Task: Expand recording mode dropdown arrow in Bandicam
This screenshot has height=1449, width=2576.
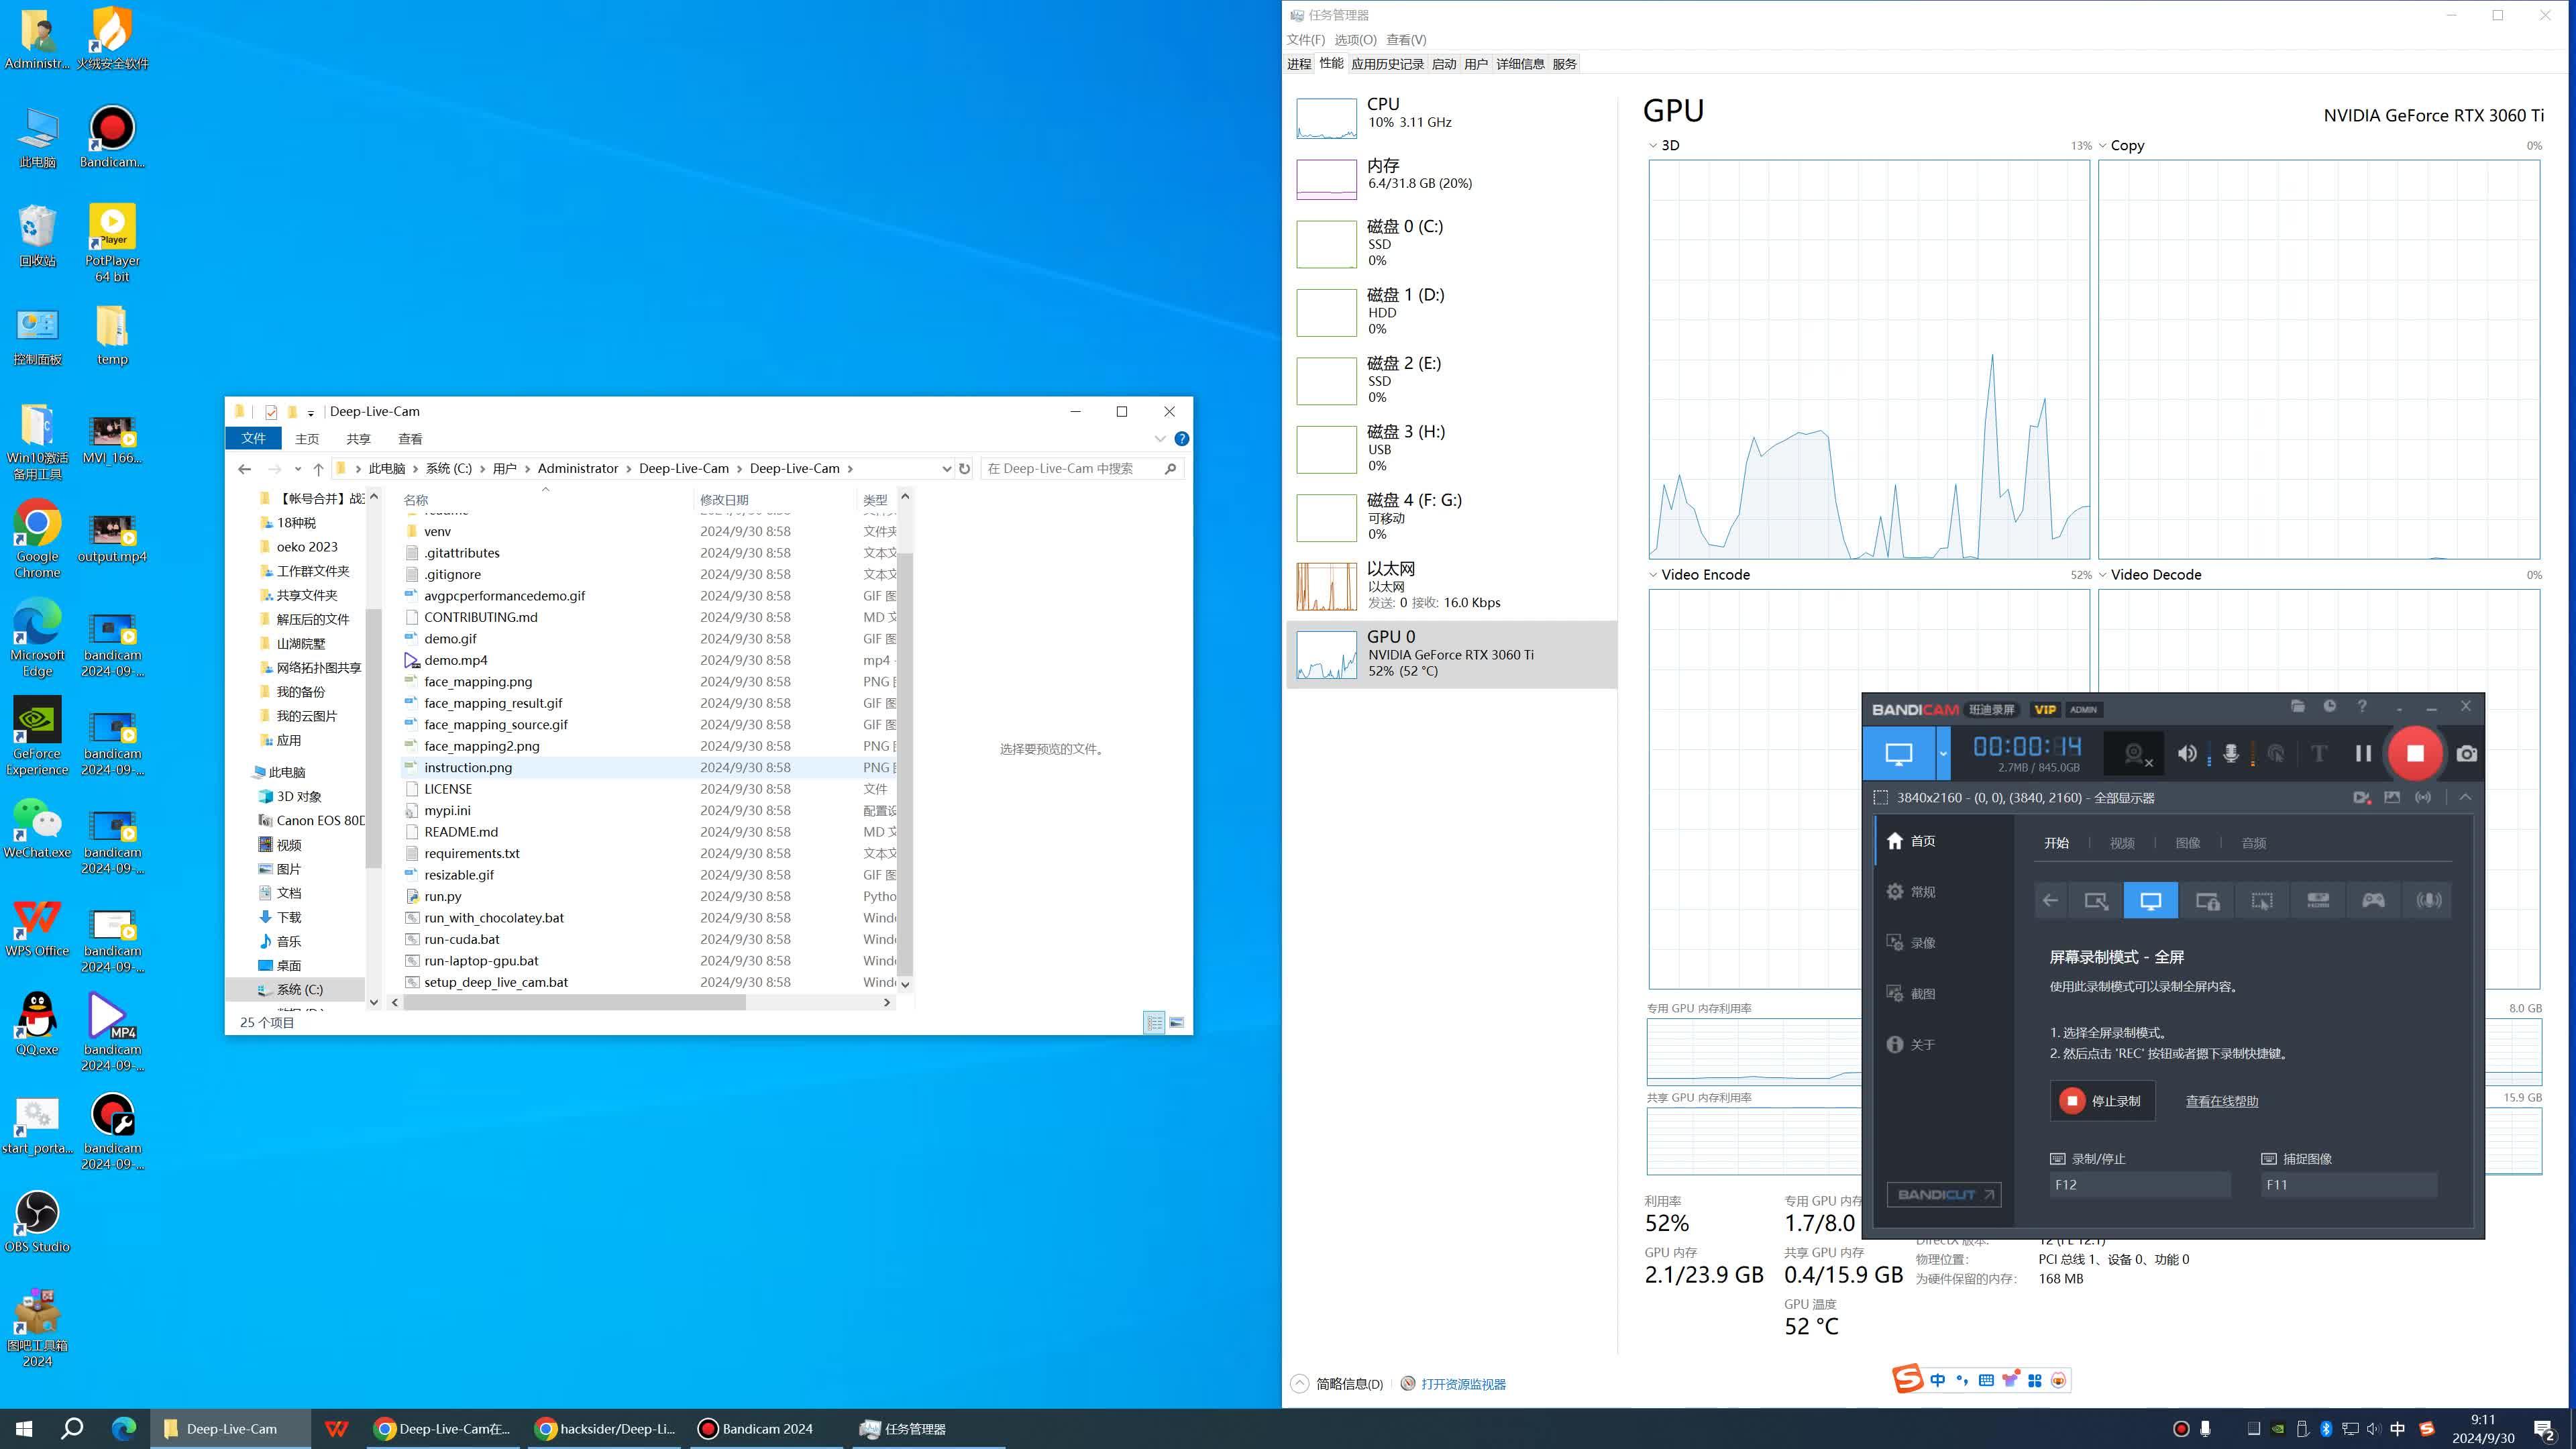Action: point(1943,753)
